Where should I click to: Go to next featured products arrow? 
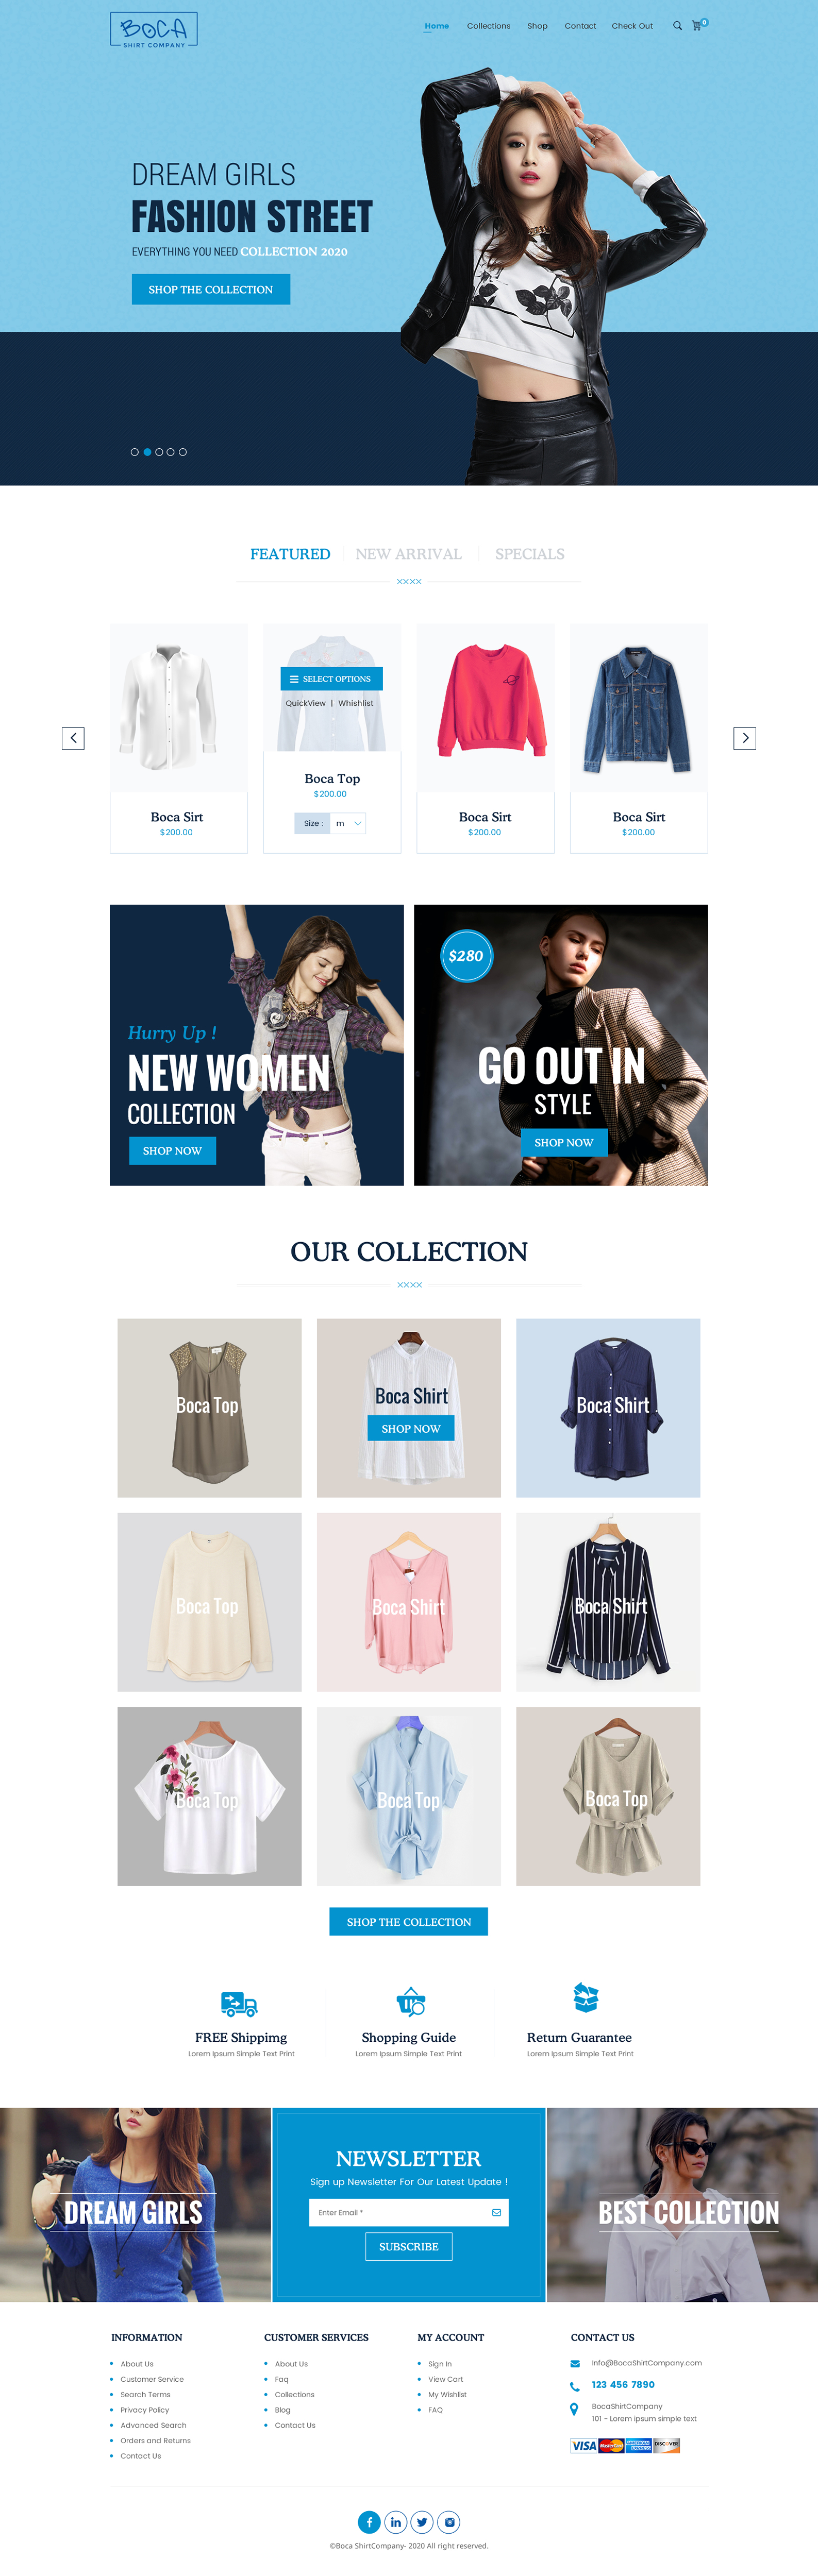point(744,738)
